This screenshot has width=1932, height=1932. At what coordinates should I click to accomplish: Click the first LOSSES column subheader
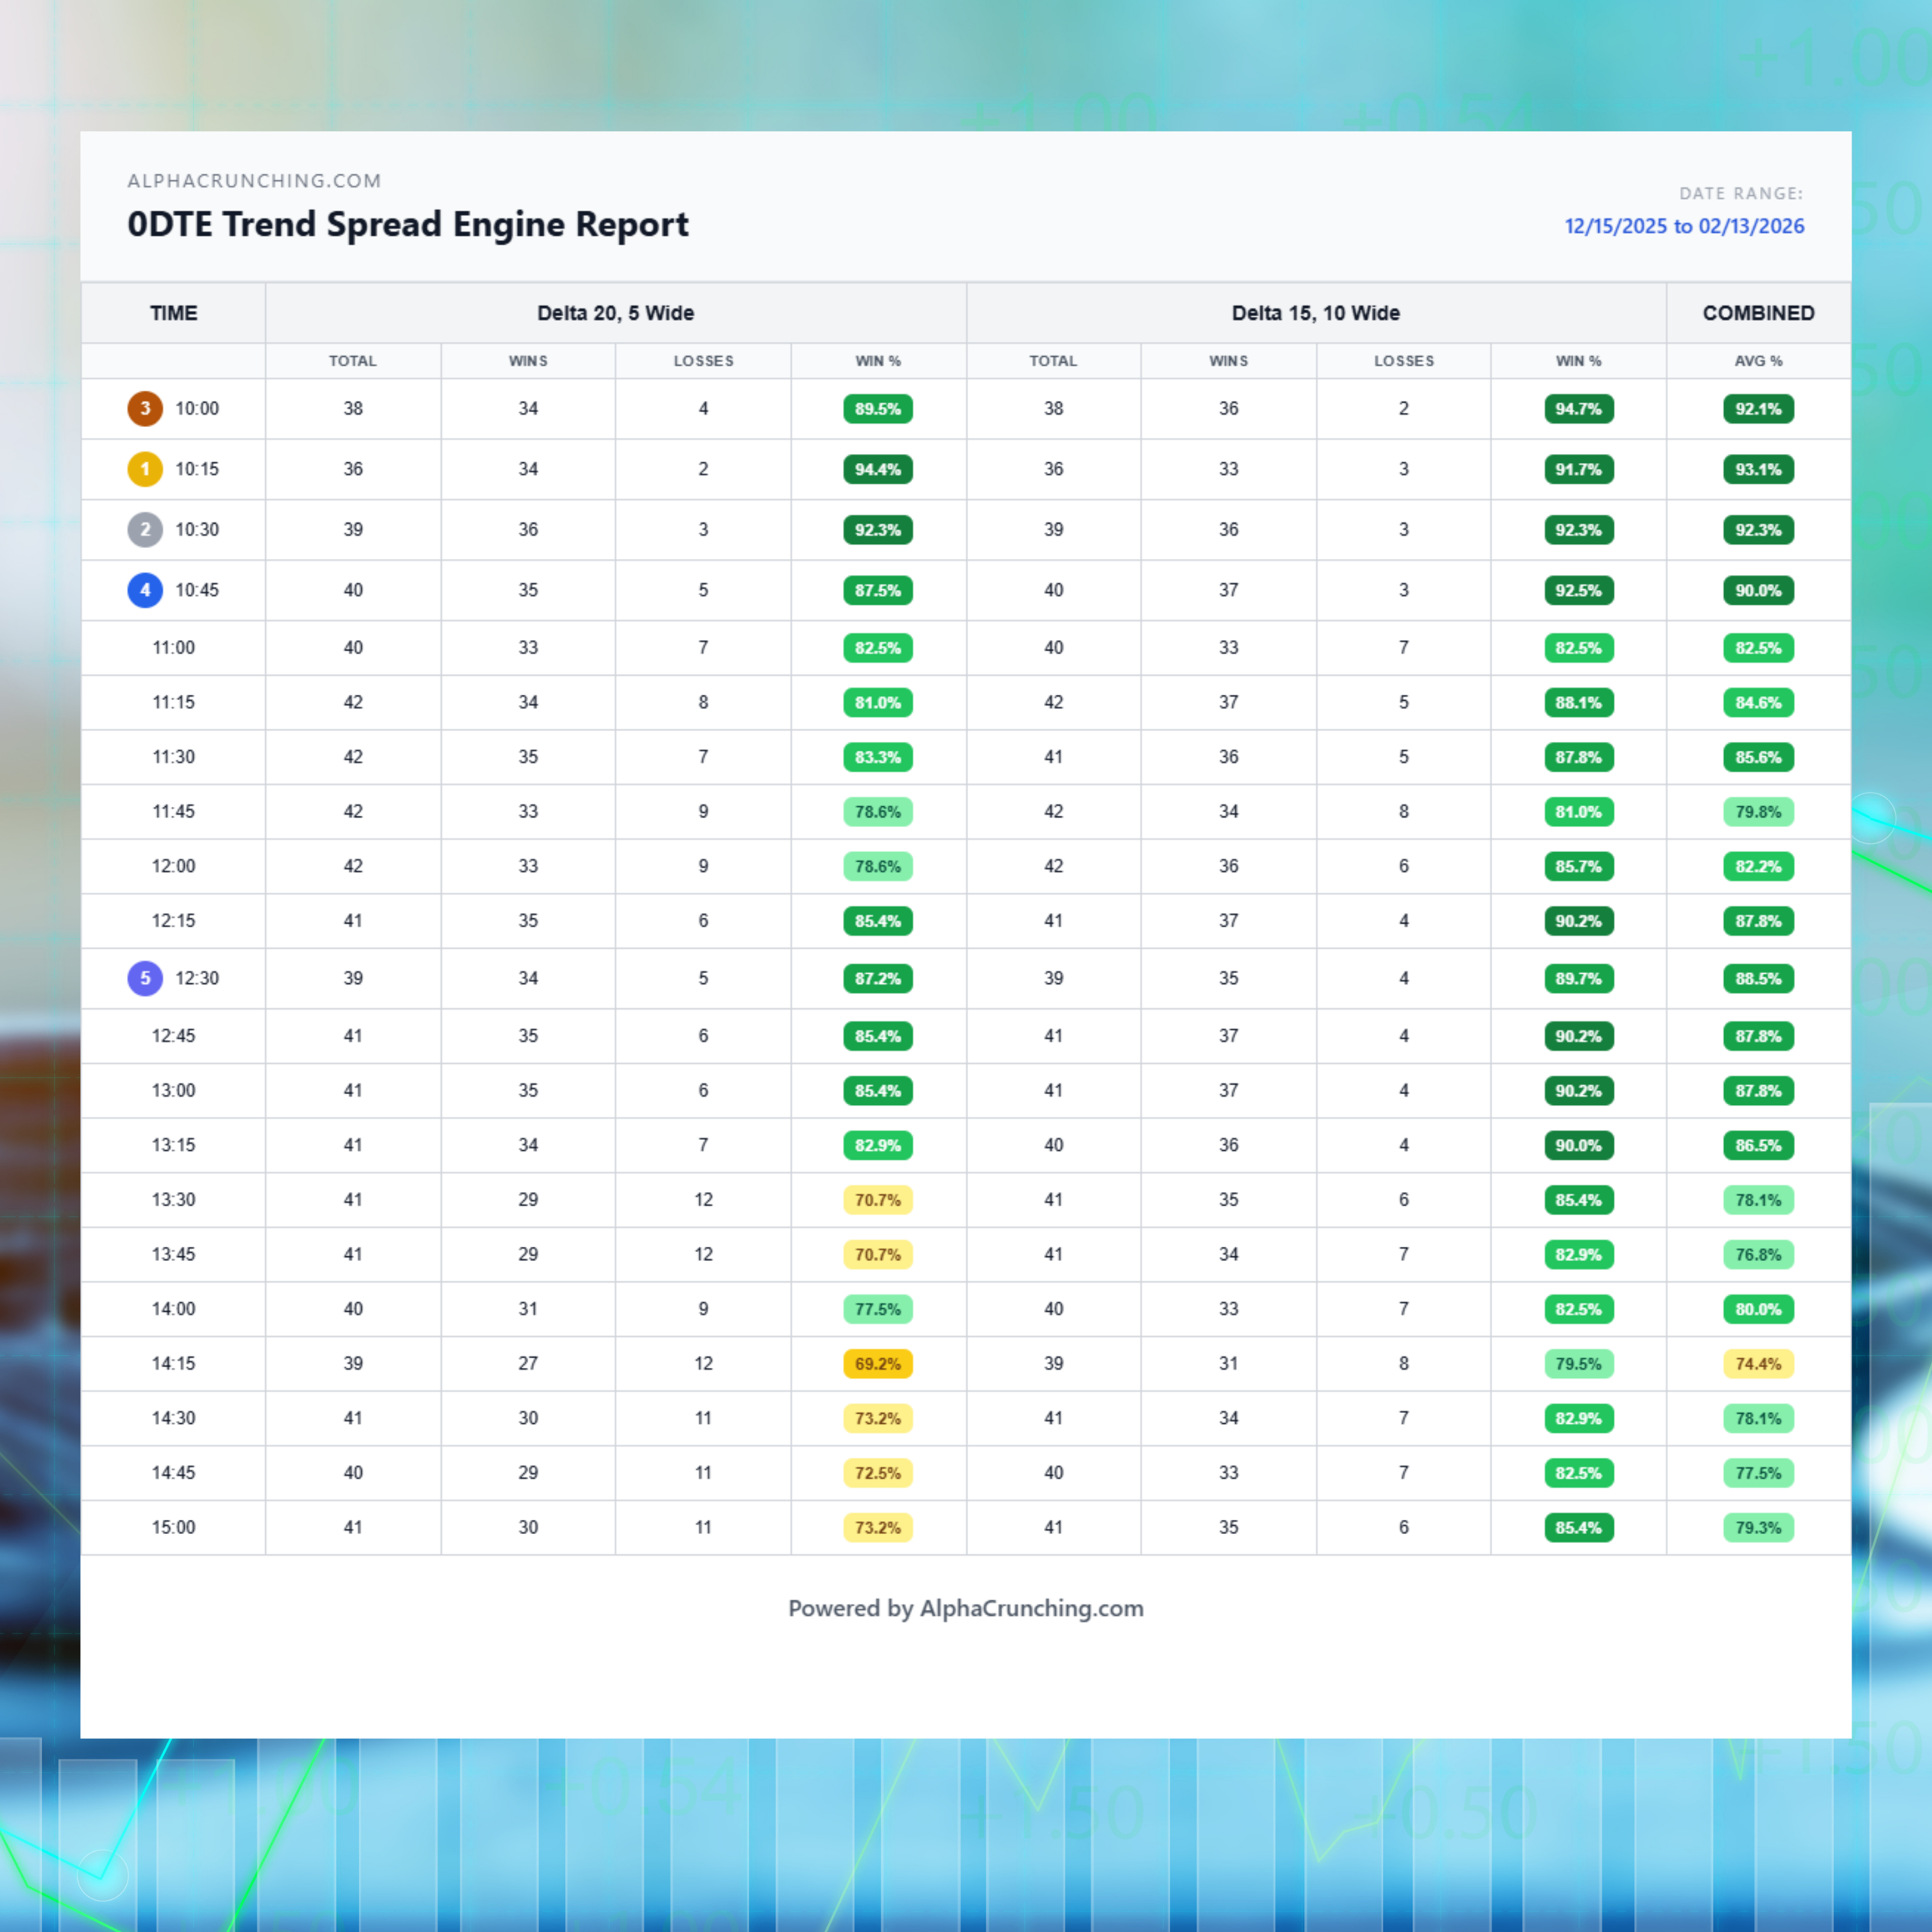point(703,361)
